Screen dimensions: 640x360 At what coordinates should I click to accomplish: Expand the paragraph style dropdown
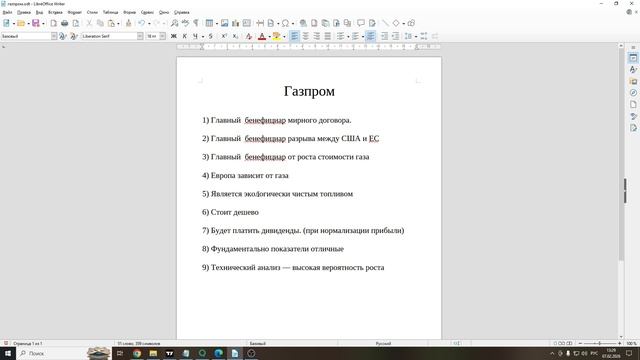54,36
